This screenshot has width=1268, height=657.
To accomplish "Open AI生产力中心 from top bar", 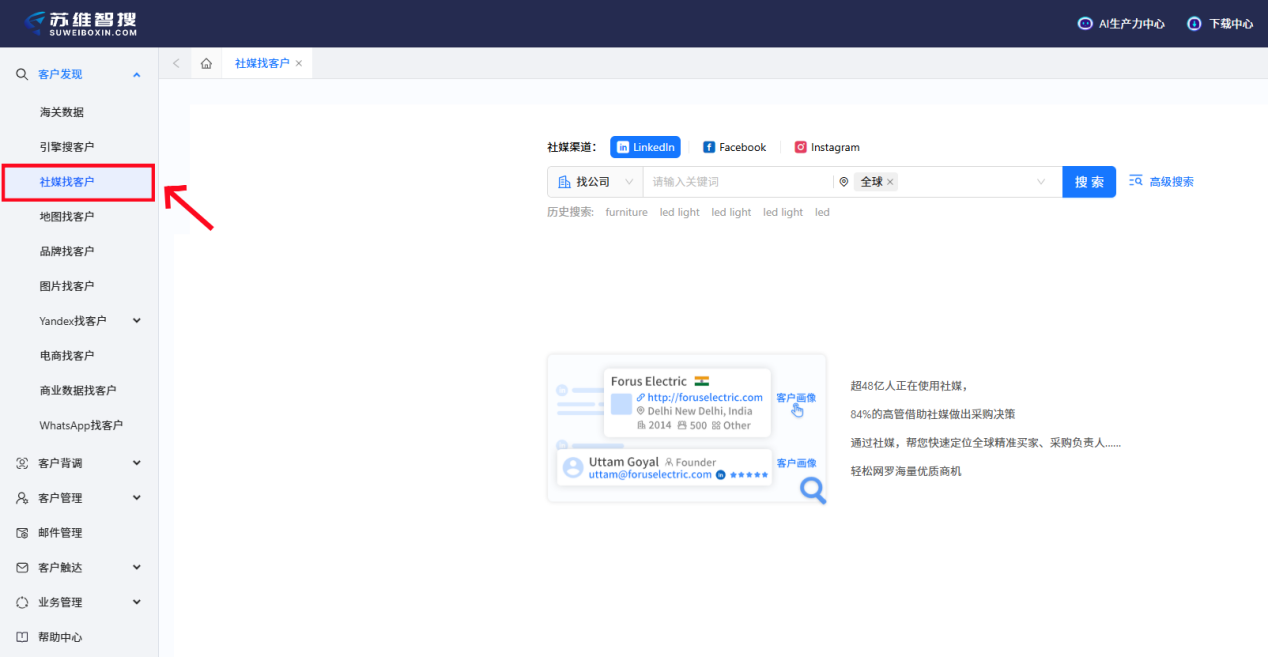I will click(1120, 24).
